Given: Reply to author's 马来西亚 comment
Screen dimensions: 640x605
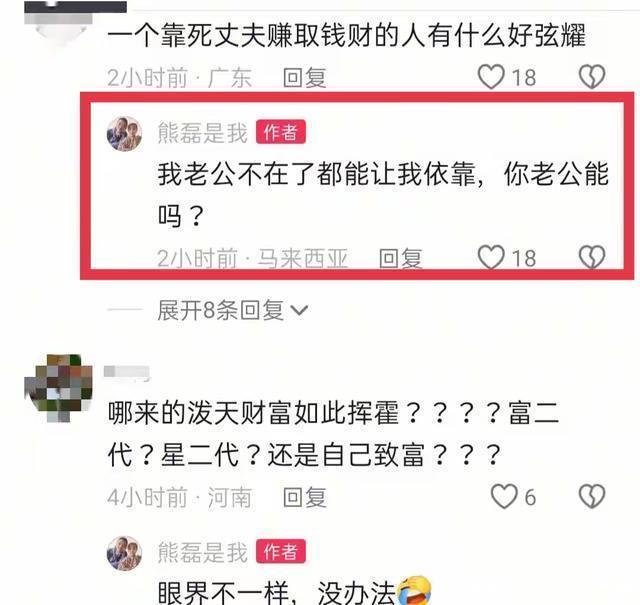Looking at the screenshot, I should [400, 258].
